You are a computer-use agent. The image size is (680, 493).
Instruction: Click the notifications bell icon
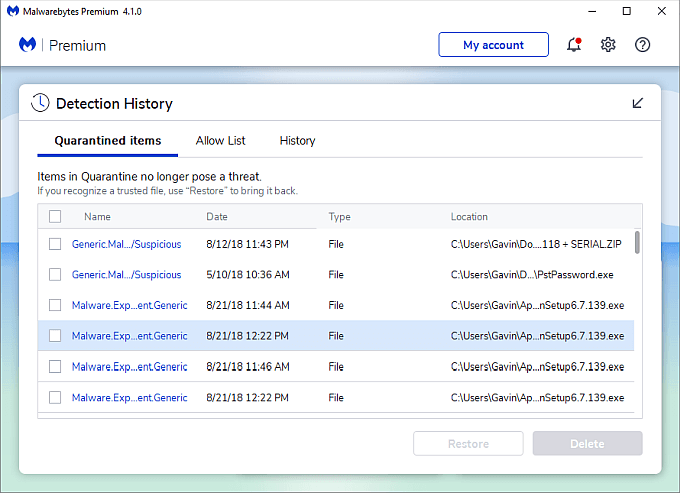573,45
